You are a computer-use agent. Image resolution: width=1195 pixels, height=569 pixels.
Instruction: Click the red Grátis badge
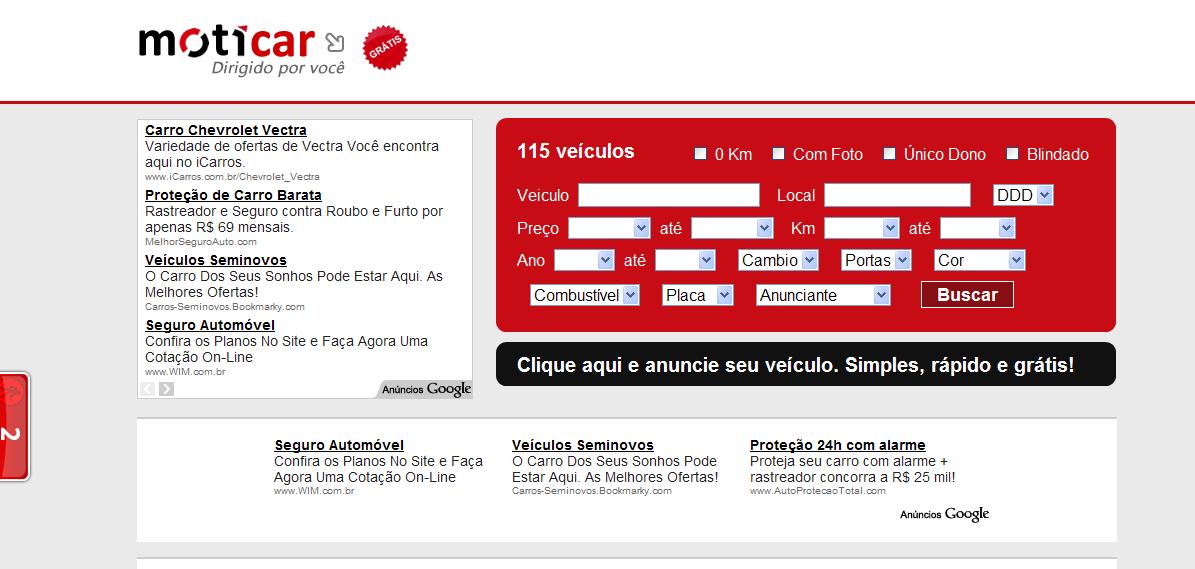385,48
